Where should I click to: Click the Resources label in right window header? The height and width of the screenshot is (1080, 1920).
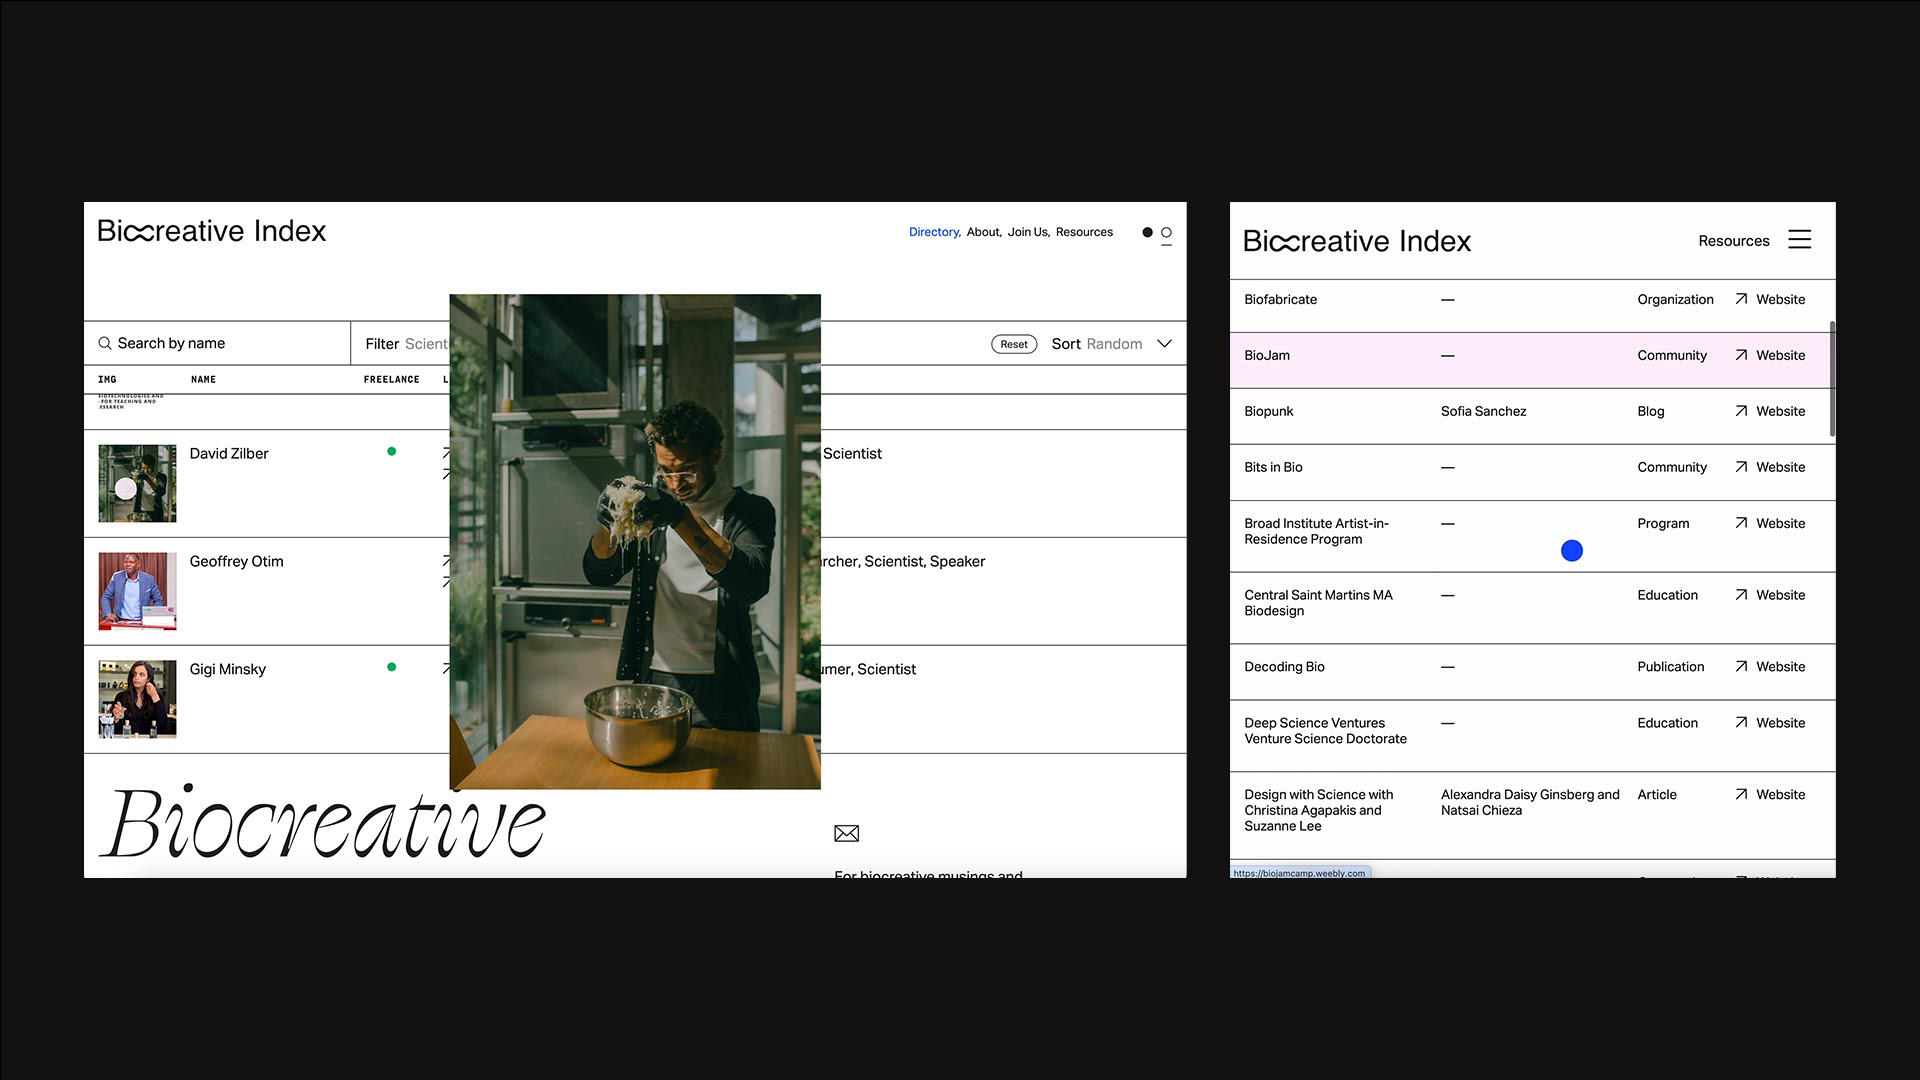point(1734,241)
